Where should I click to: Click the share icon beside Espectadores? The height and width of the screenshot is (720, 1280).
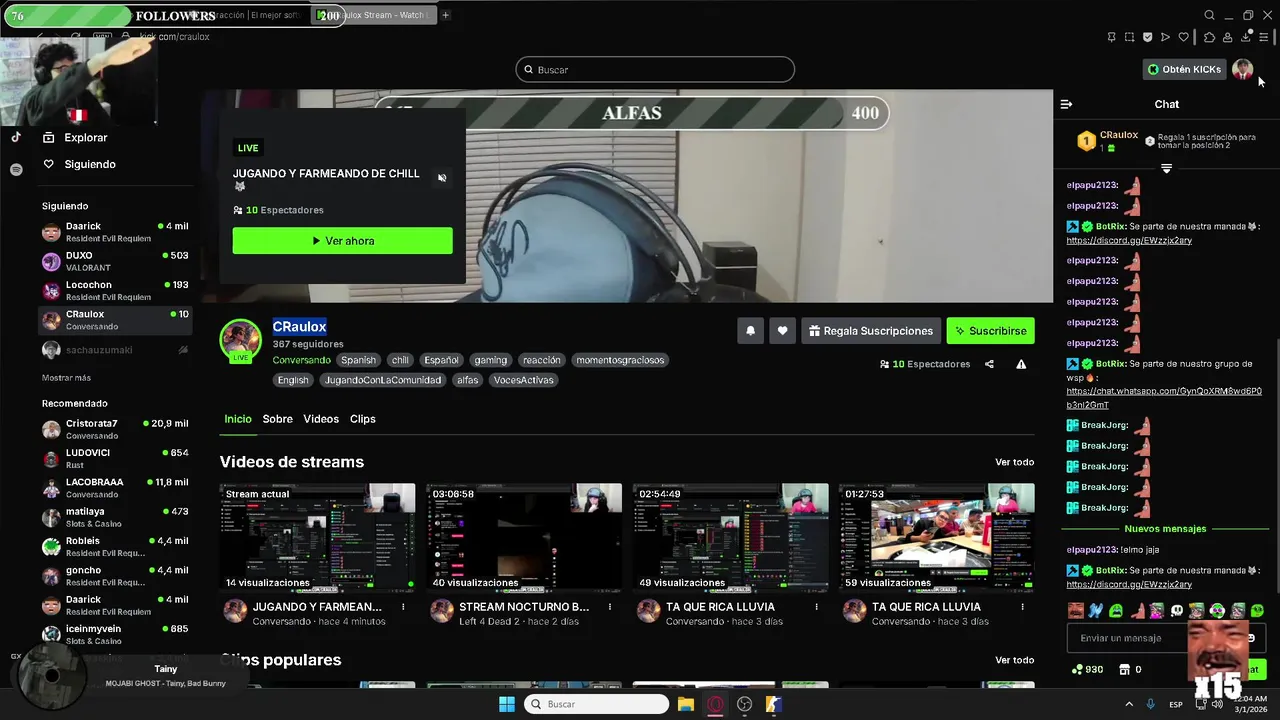point(989,364)
